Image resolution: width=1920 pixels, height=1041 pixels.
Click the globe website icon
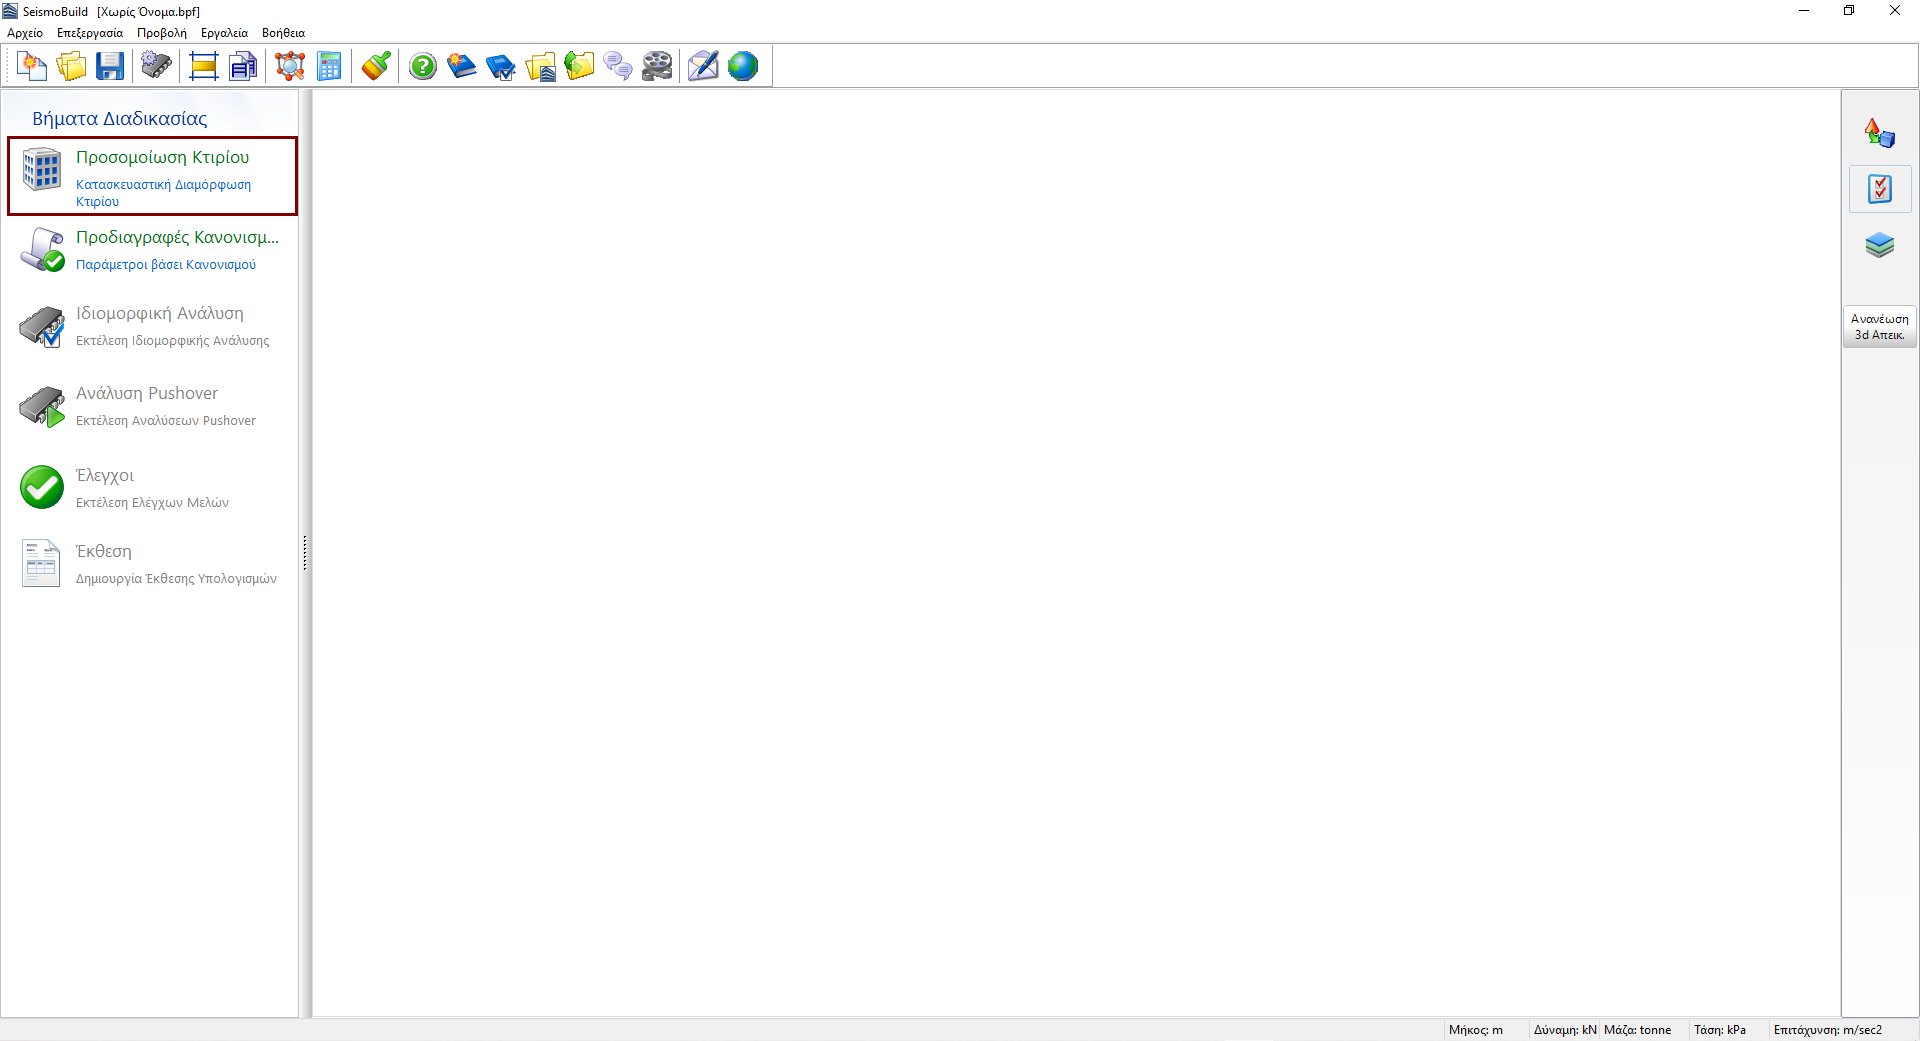(743, 67)
